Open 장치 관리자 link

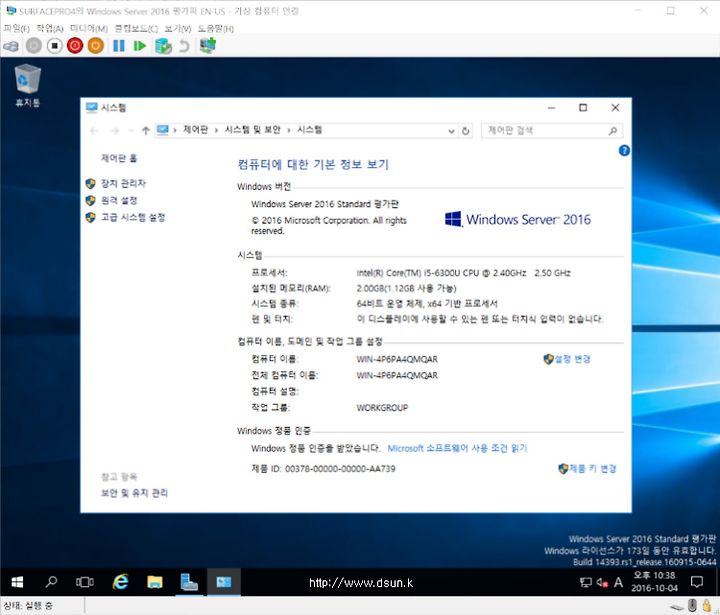[x=123, y=184]
